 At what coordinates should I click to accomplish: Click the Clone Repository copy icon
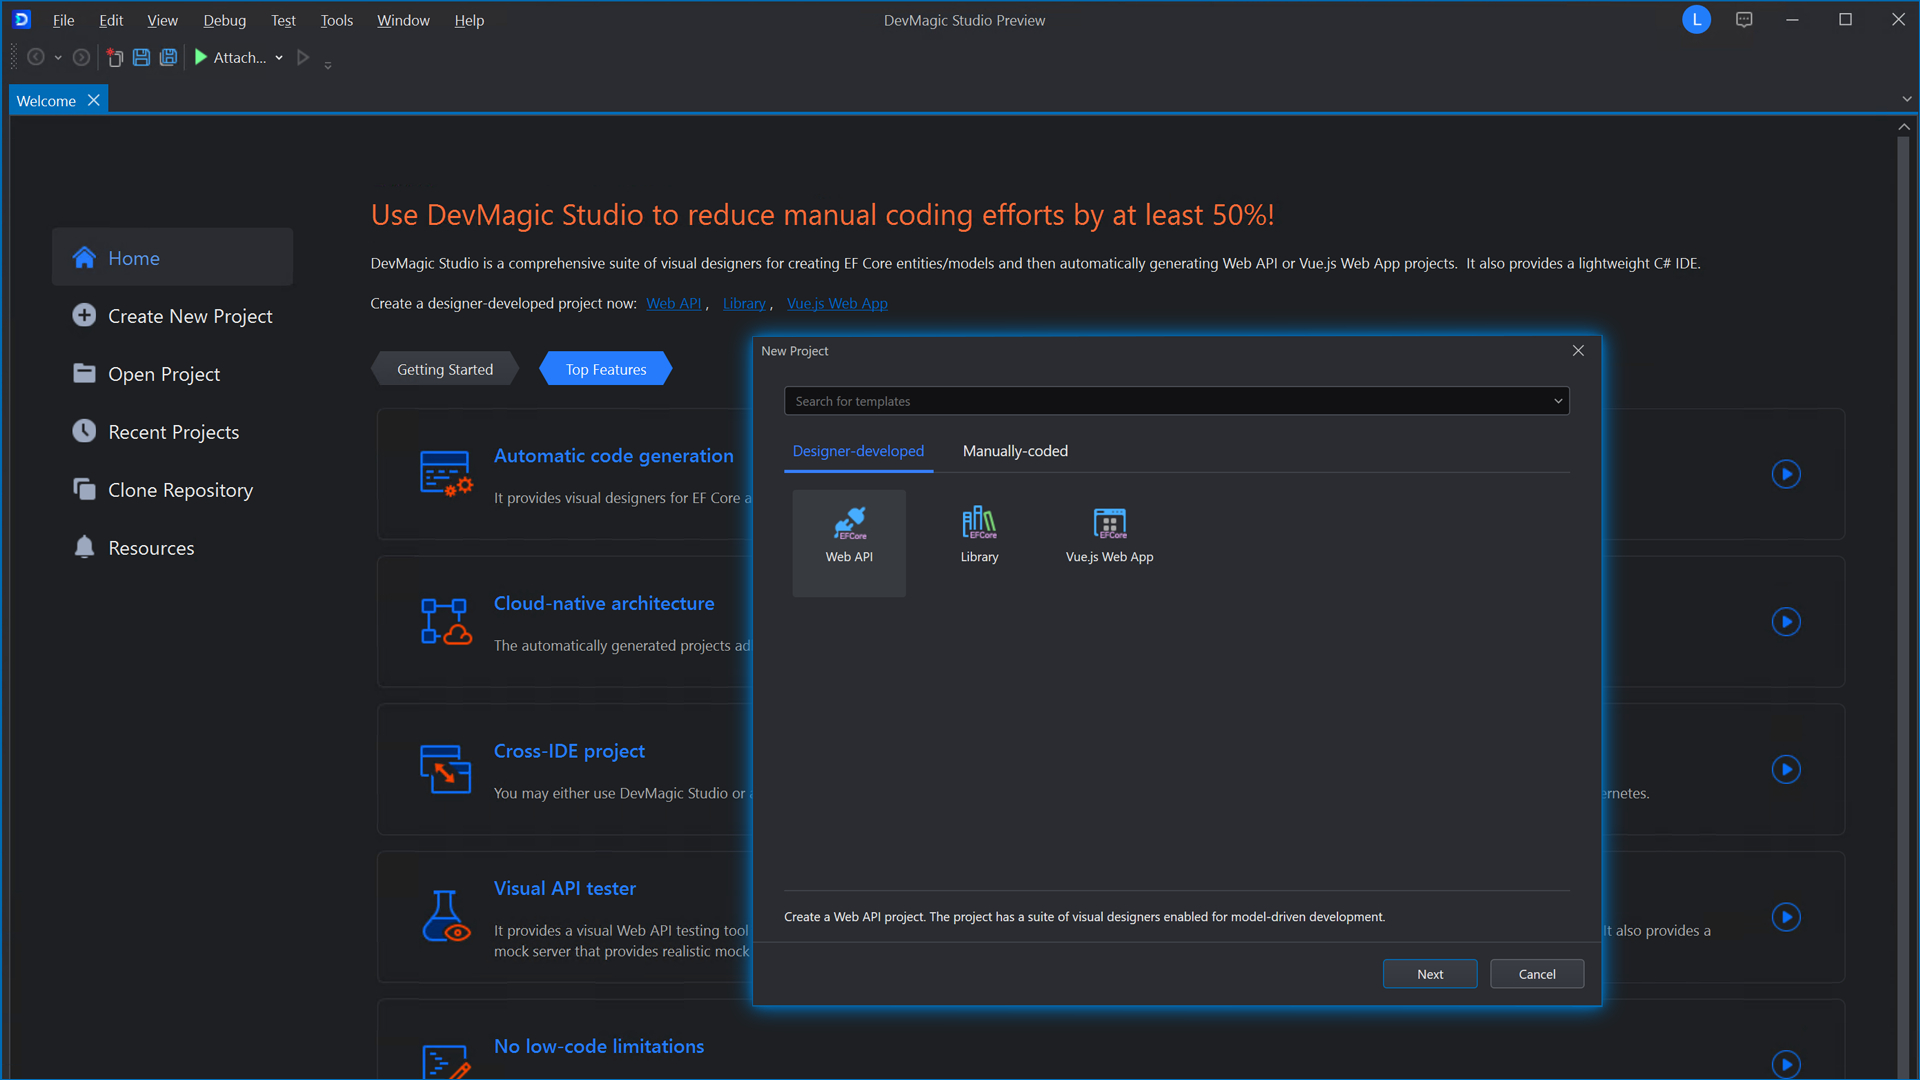(x=84, y=489)
